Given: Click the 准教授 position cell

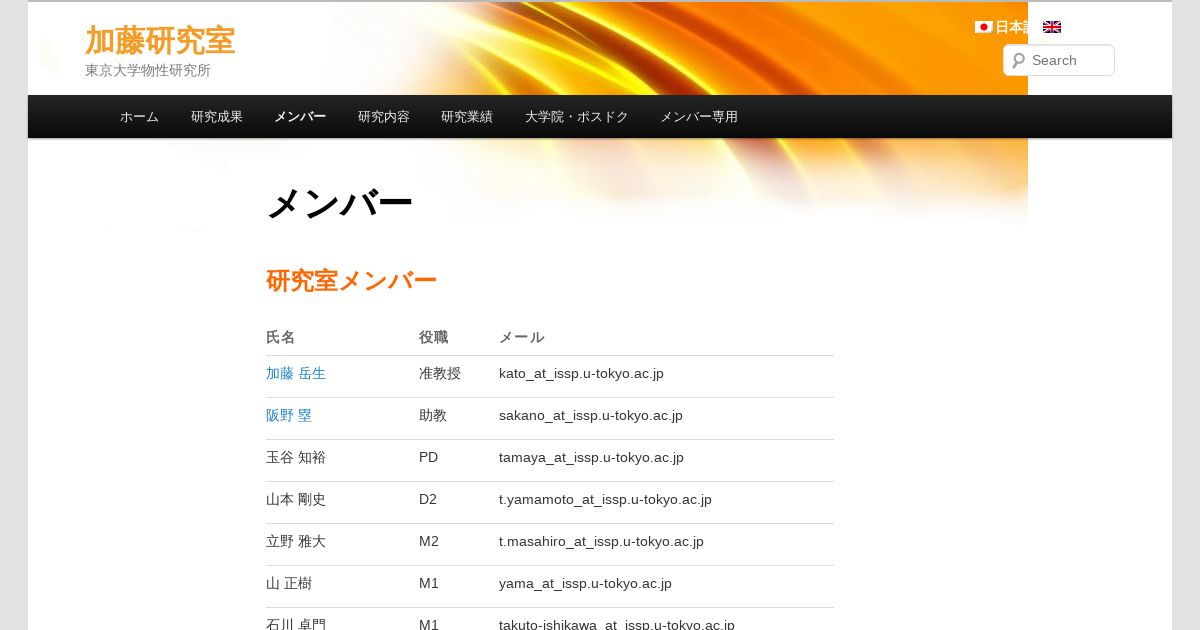Looking at the screenshot, I should click(x=440, y=373).
